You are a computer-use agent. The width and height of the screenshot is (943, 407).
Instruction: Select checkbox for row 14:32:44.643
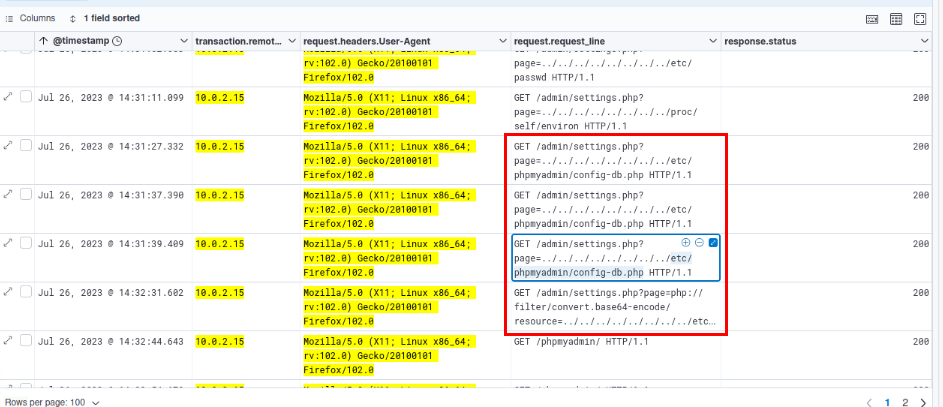26,340
